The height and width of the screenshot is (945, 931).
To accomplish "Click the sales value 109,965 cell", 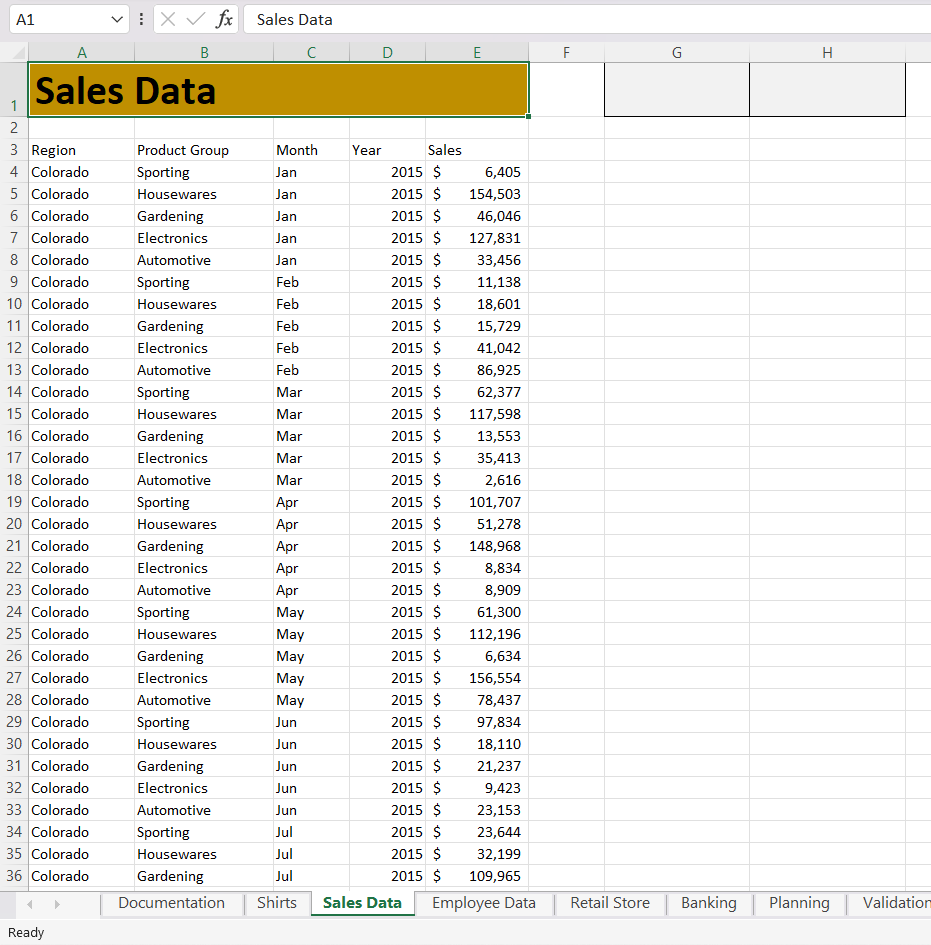I will 477,876.
